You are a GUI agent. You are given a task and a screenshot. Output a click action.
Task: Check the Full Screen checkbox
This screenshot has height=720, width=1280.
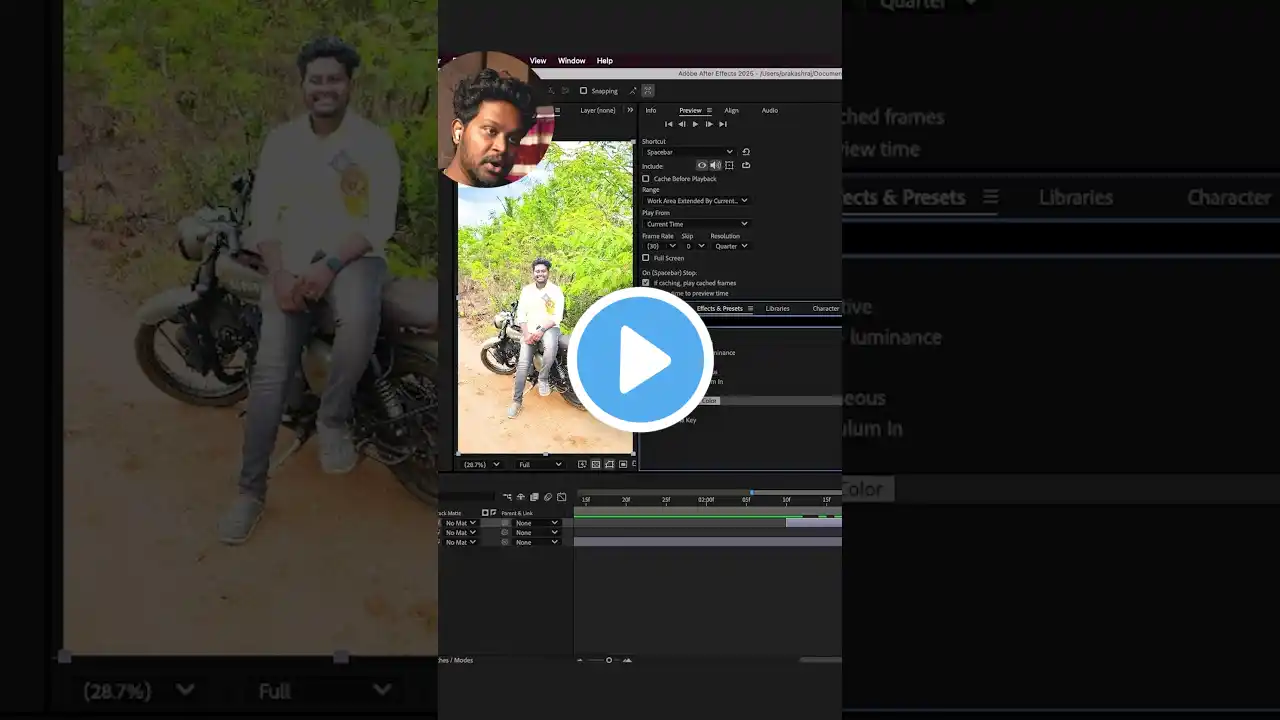tap(646, 258)
